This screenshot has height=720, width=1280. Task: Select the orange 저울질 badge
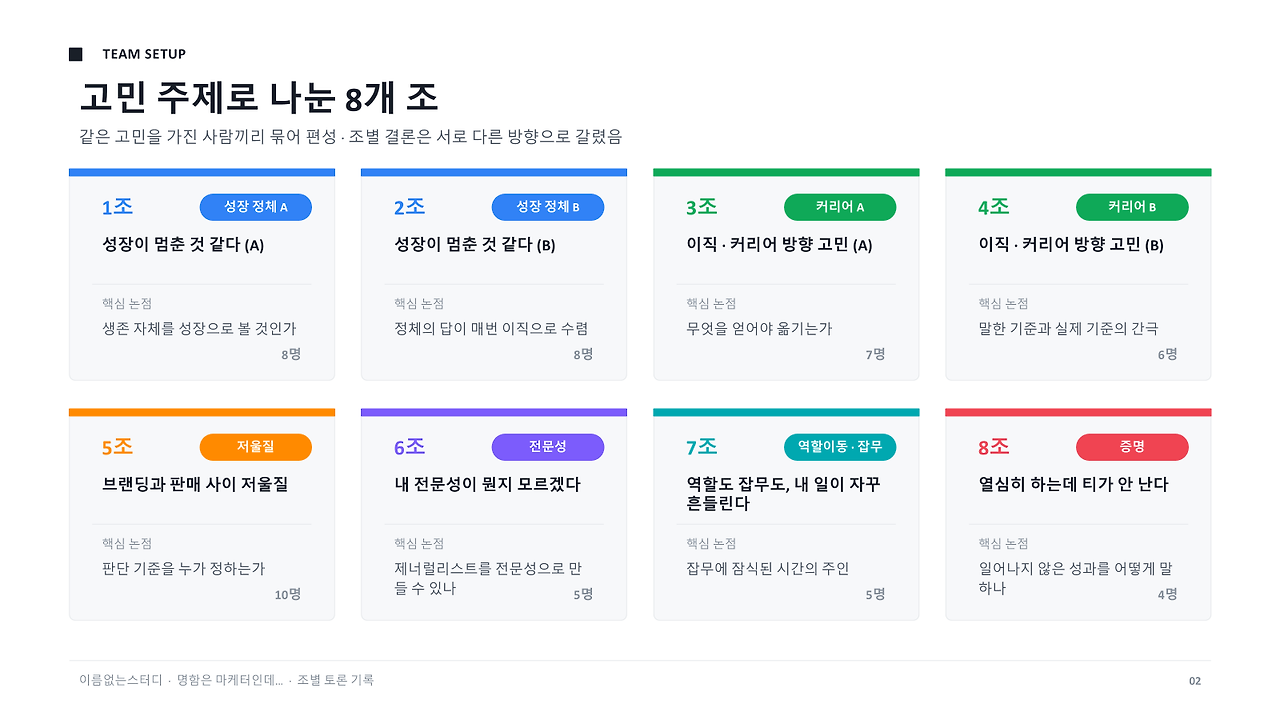[256, 447]
